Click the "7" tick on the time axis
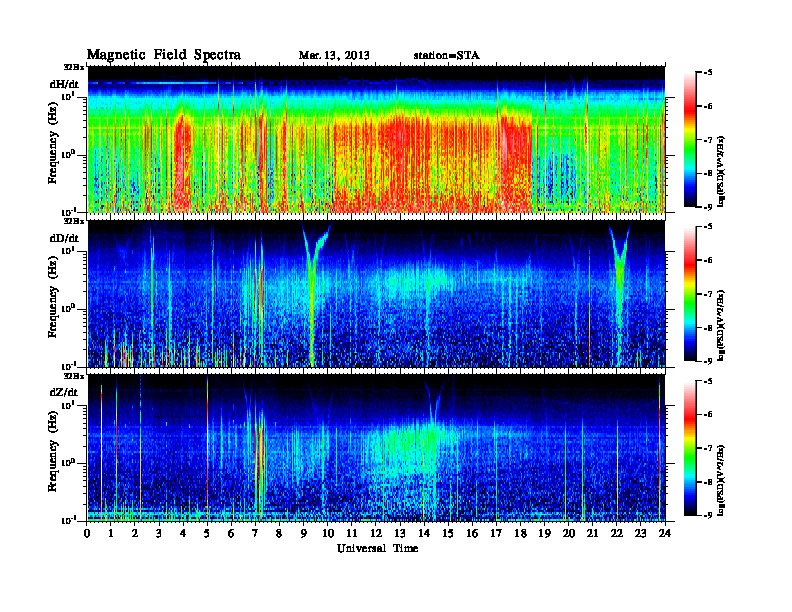This screenshot has height=612, width=792. (256, 533)
